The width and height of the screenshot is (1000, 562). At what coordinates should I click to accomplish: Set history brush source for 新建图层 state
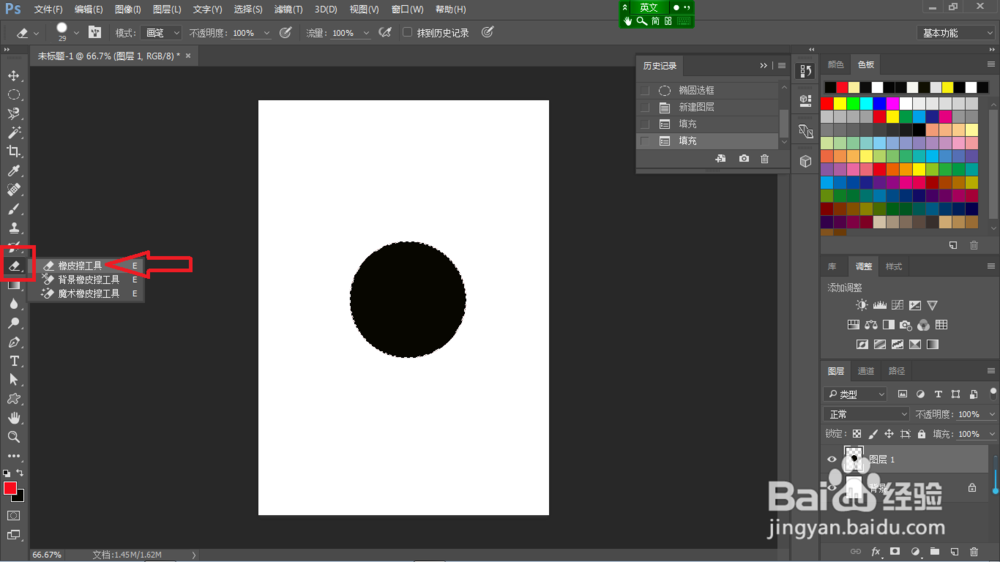(x=645, y=107)
